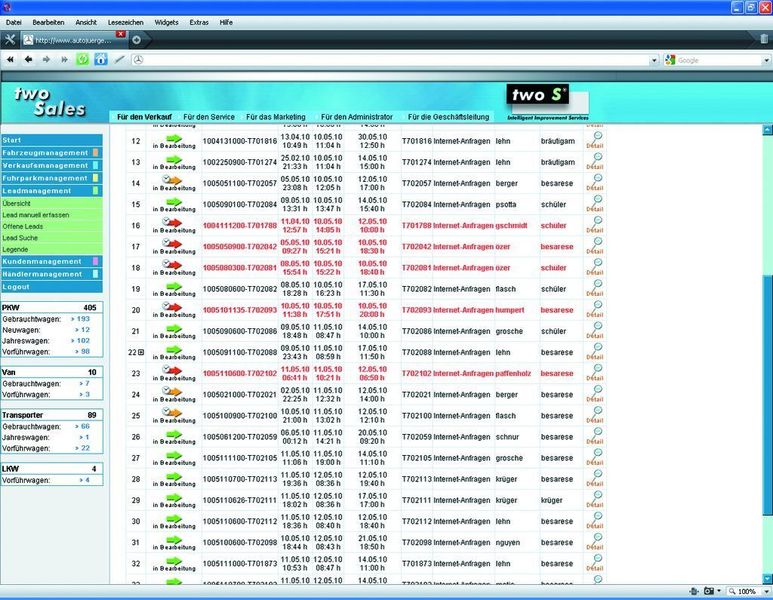The image size is (773, 600).
Task: Collapse the Leadmanagement section
Action: tap(51, 191)
